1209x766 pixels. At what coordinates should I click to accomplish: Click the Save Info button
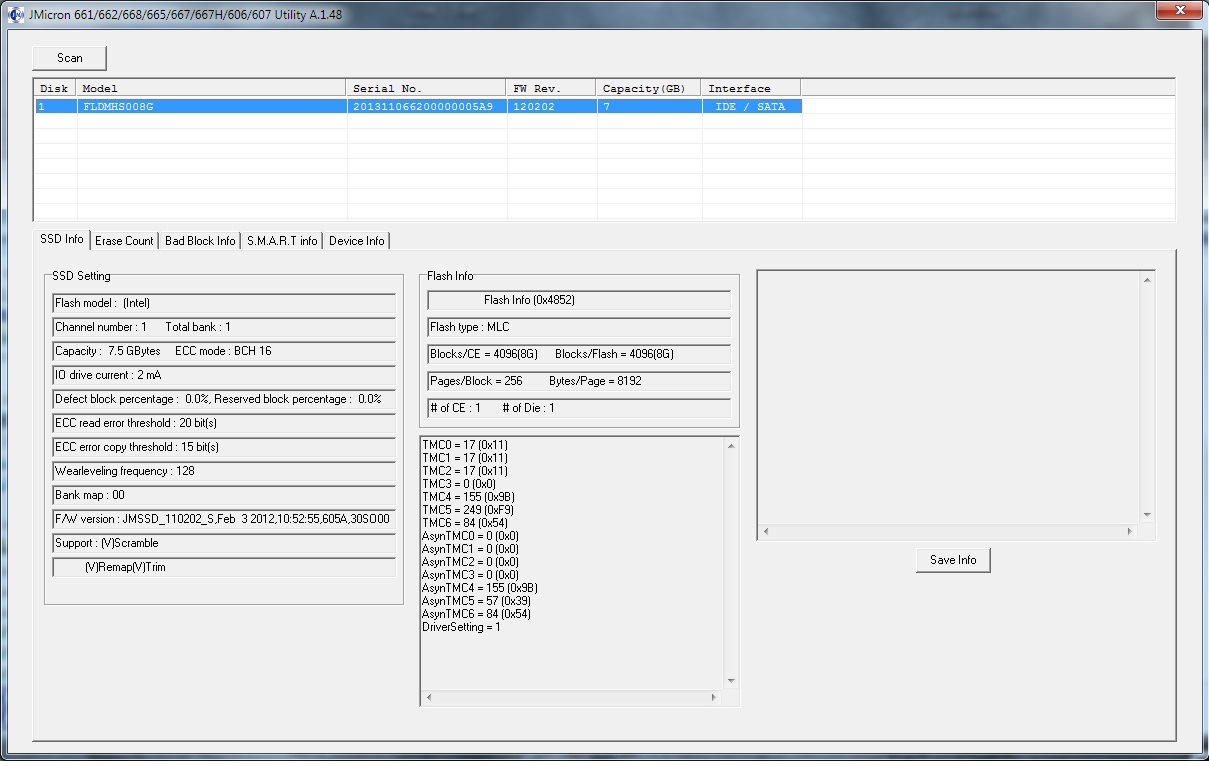[953, 560]
